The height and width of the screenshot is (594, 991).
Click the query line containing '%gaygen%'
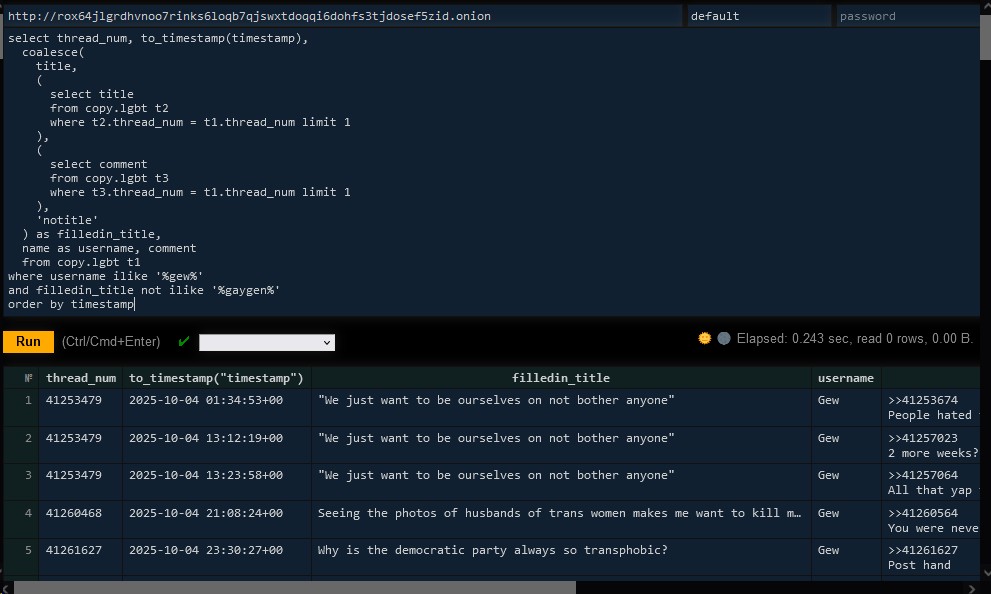coord(144,291)
